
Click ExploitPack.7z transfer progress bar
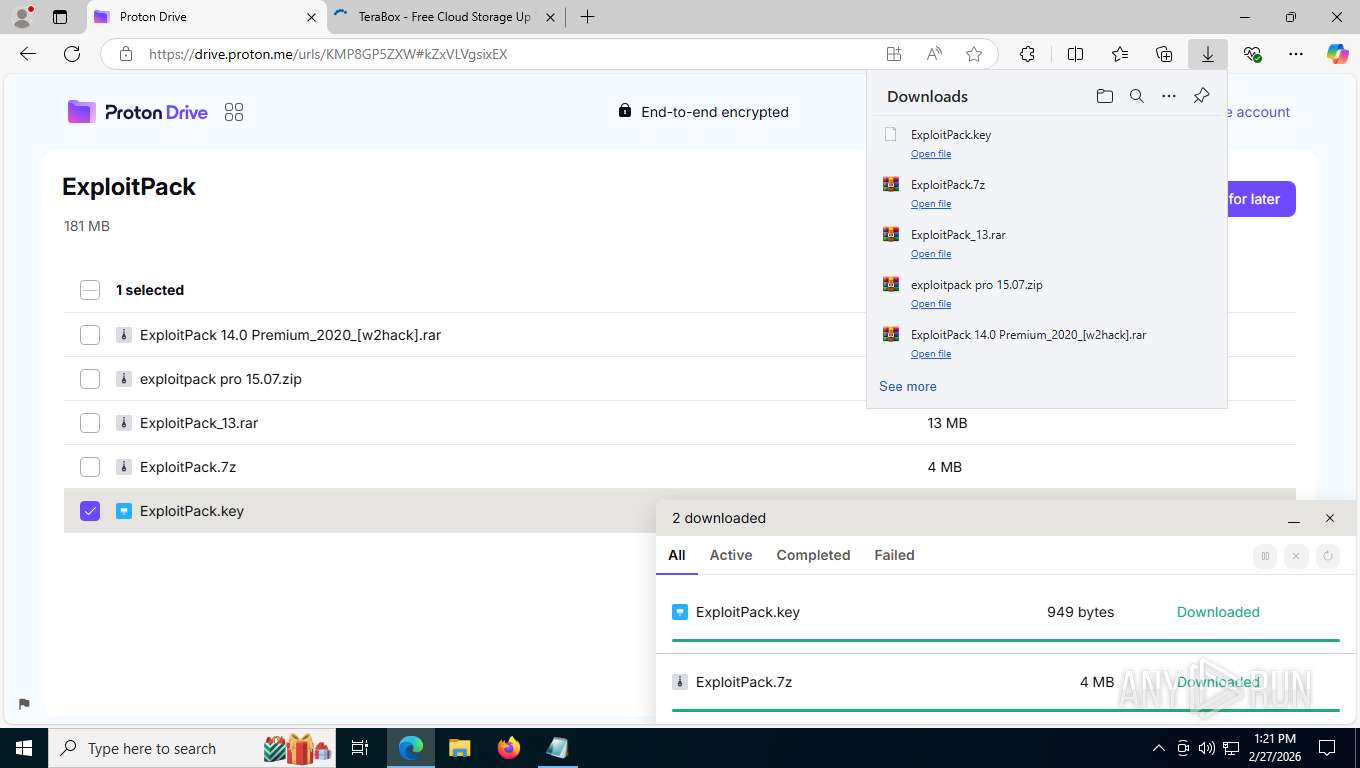point(1006,710)
